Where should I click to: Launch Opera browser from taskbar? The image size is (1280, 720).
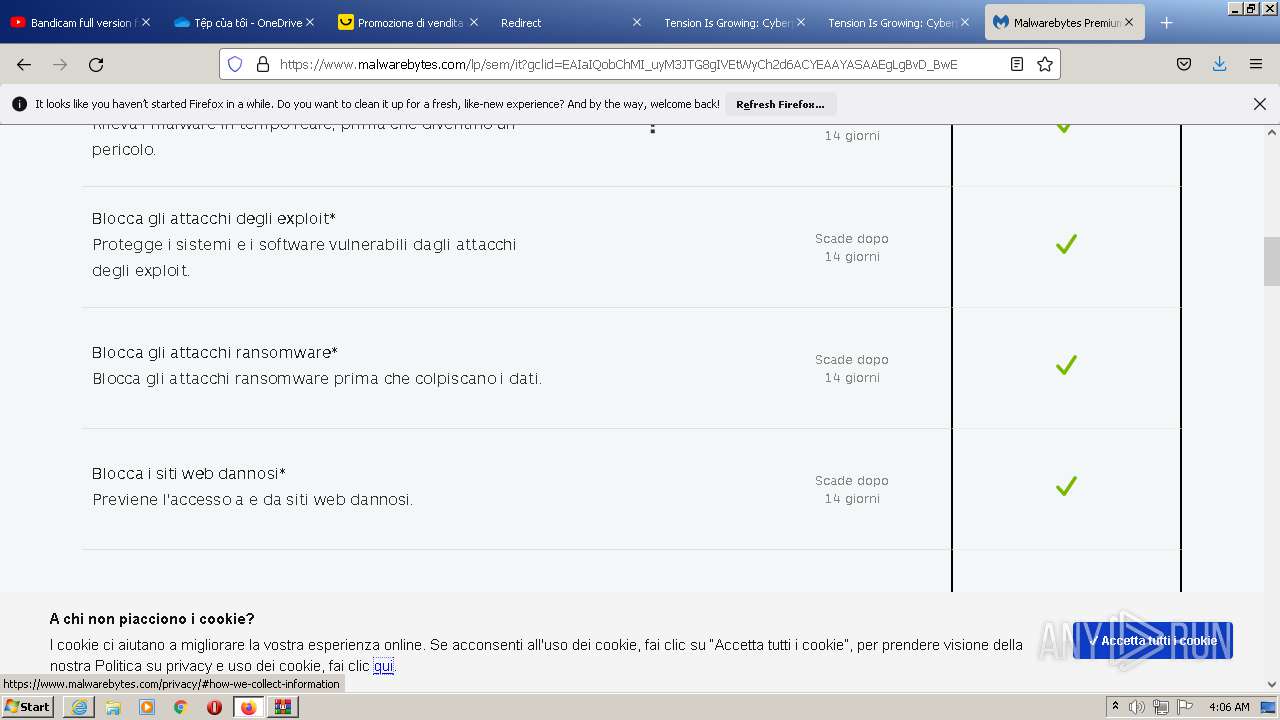click(214, 707)
